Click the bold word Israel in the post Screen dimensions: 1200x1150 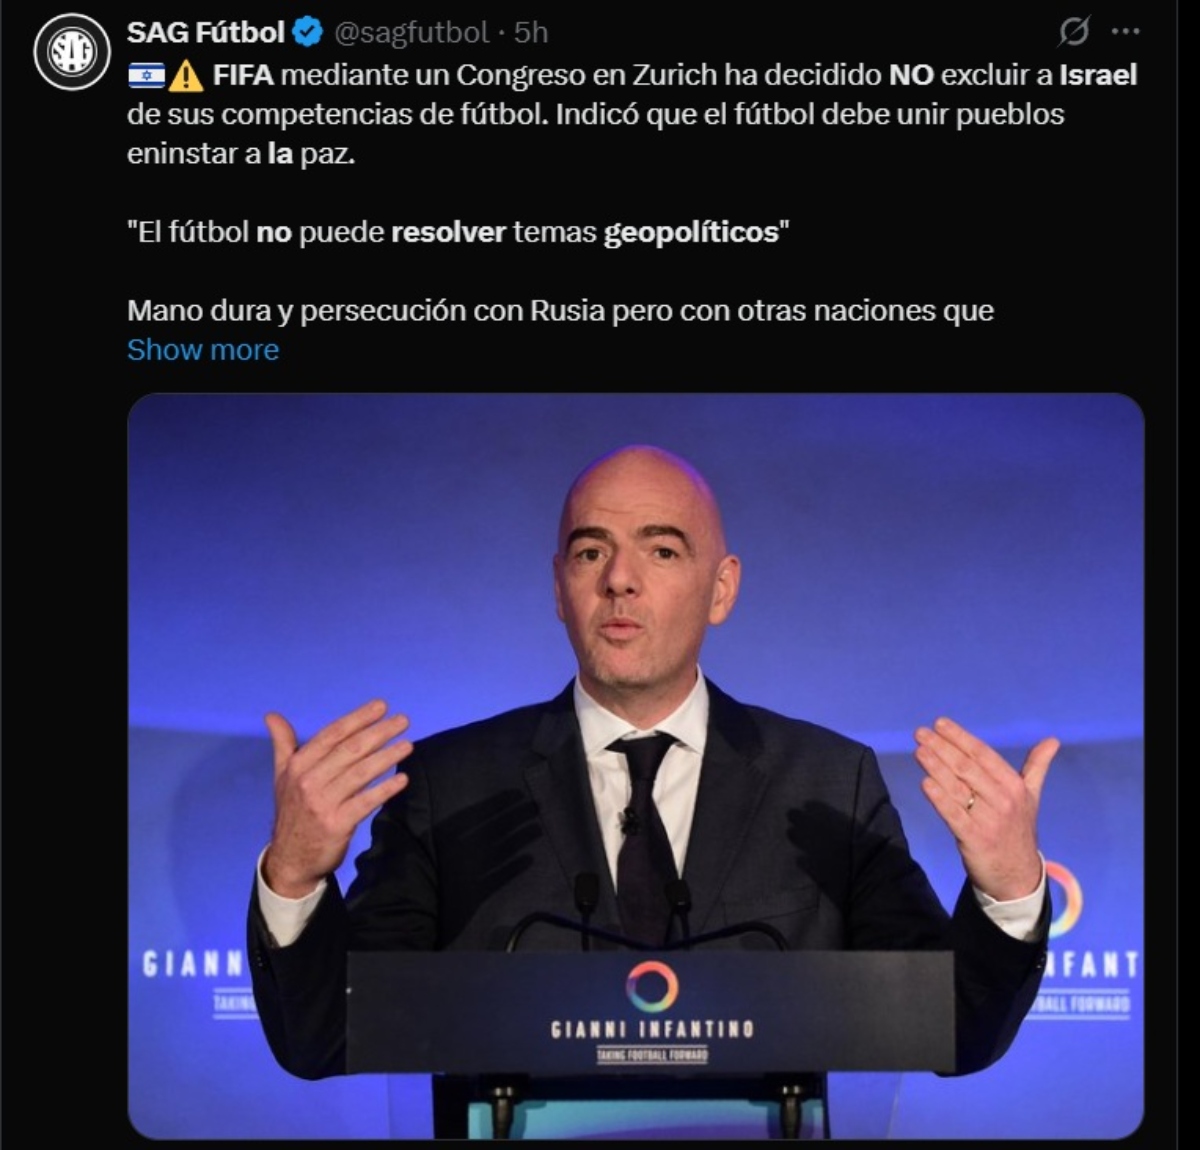[1098, 75]
